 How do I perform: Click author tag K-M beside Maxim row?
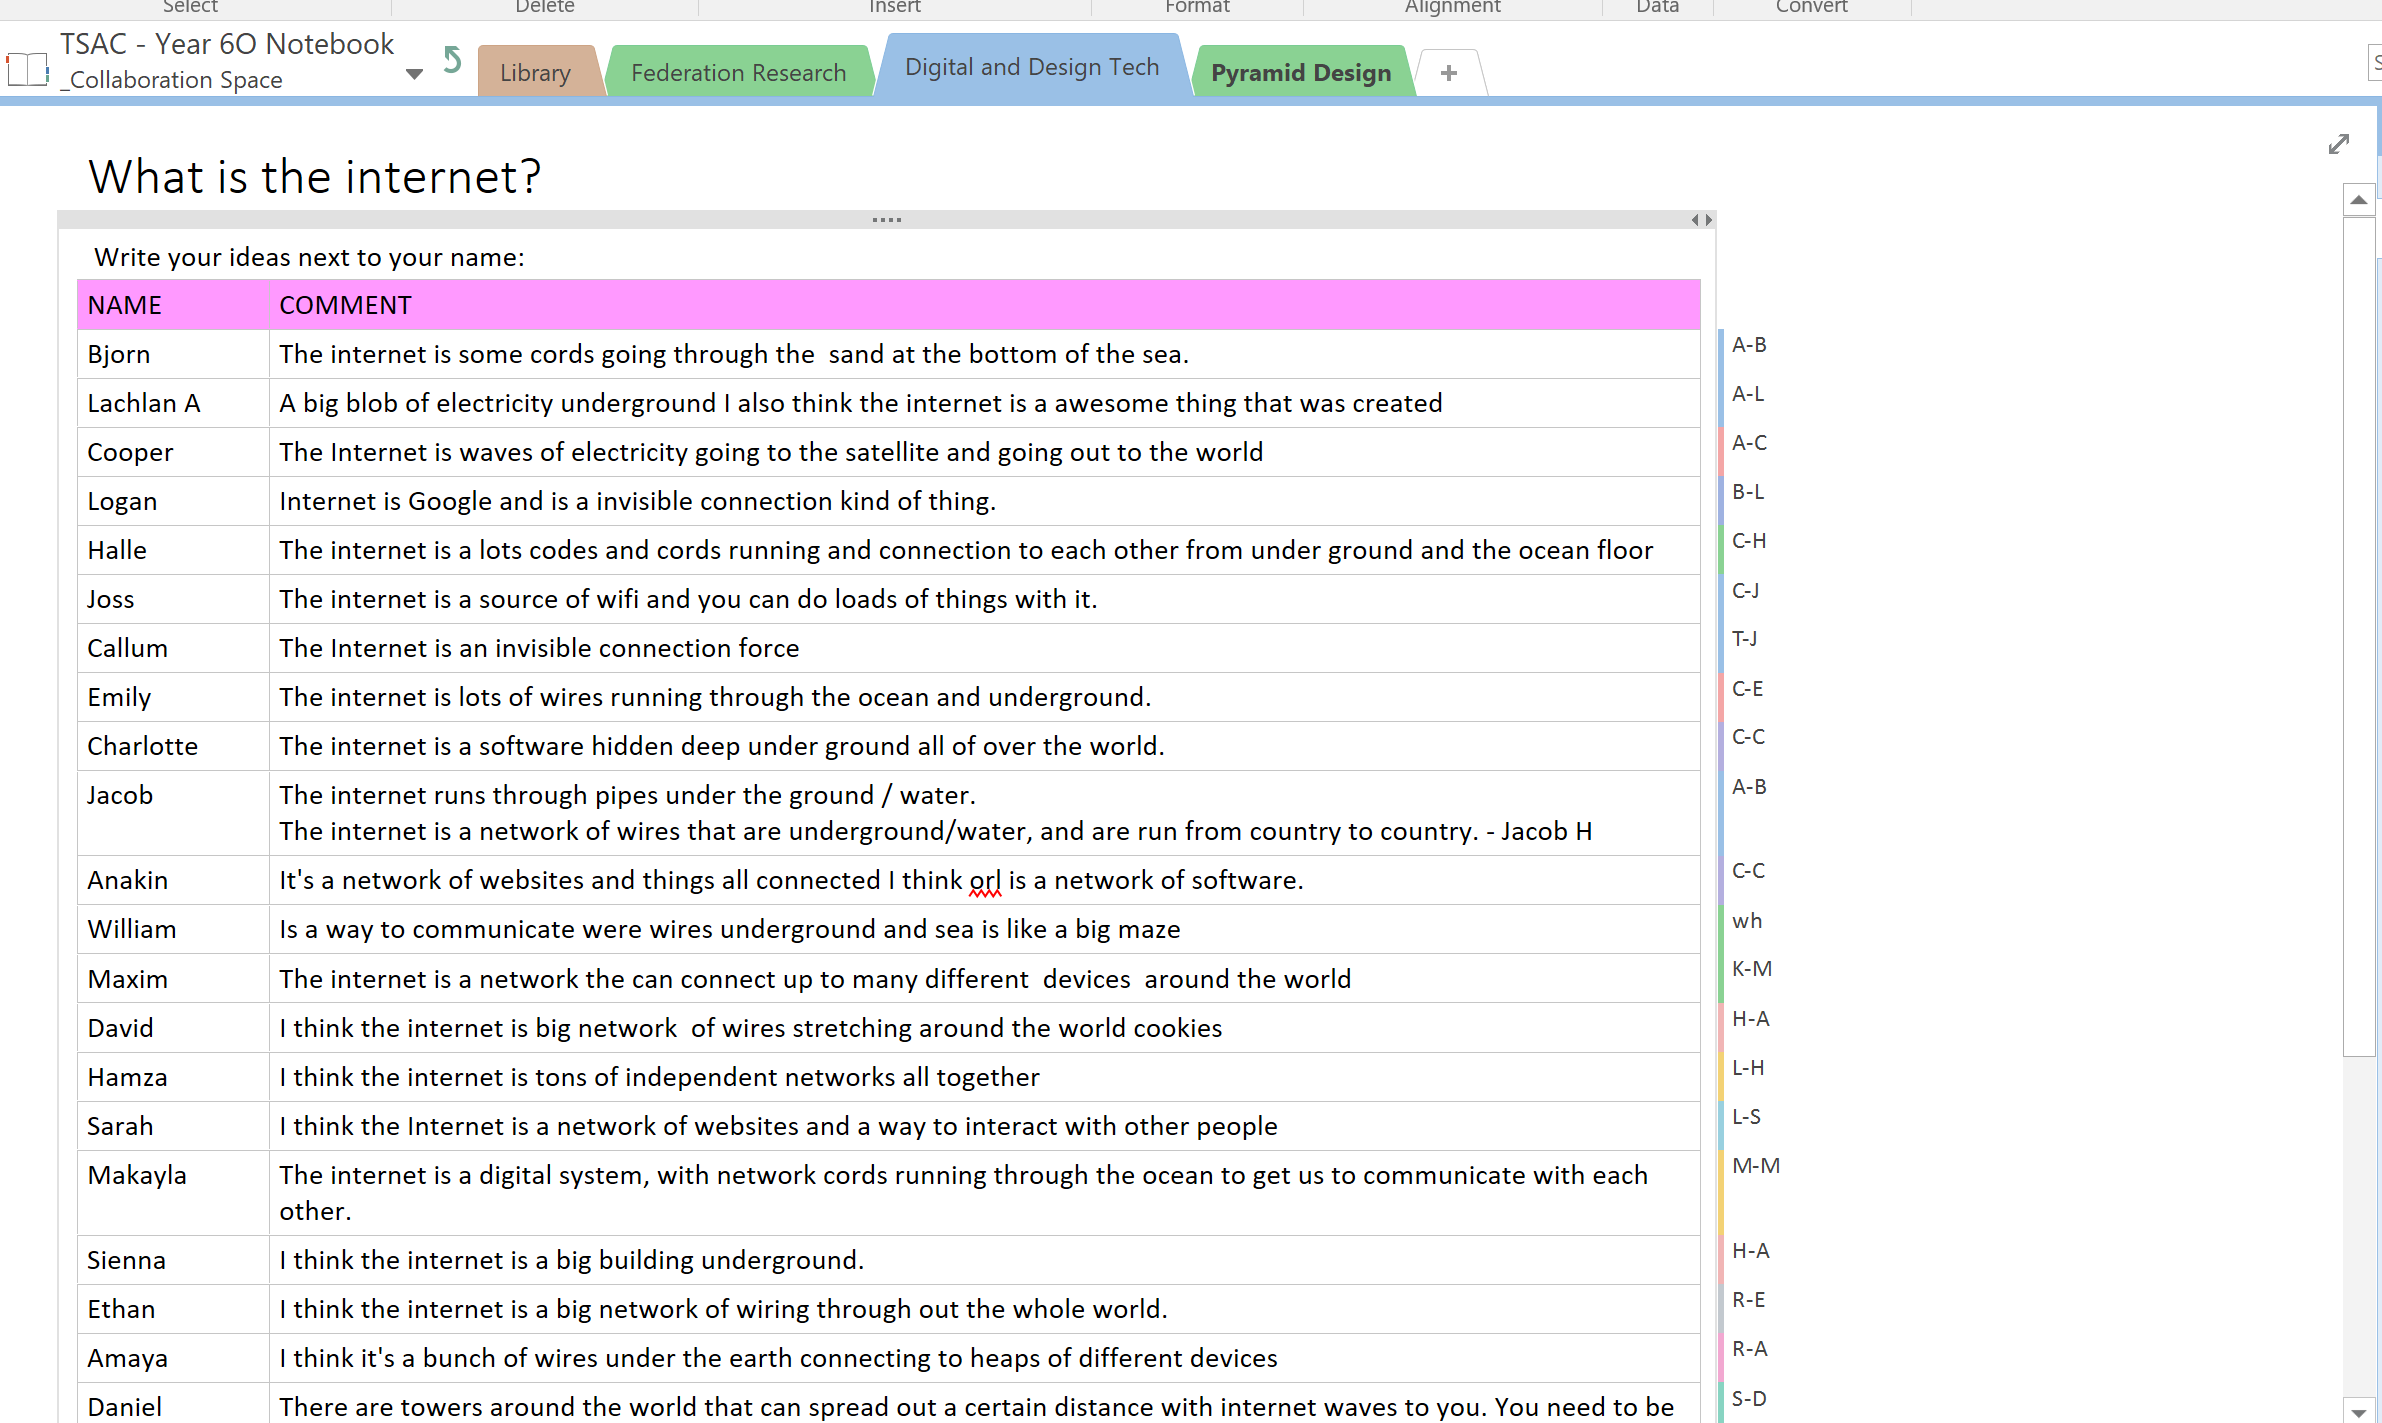[x=1752, y=969]
